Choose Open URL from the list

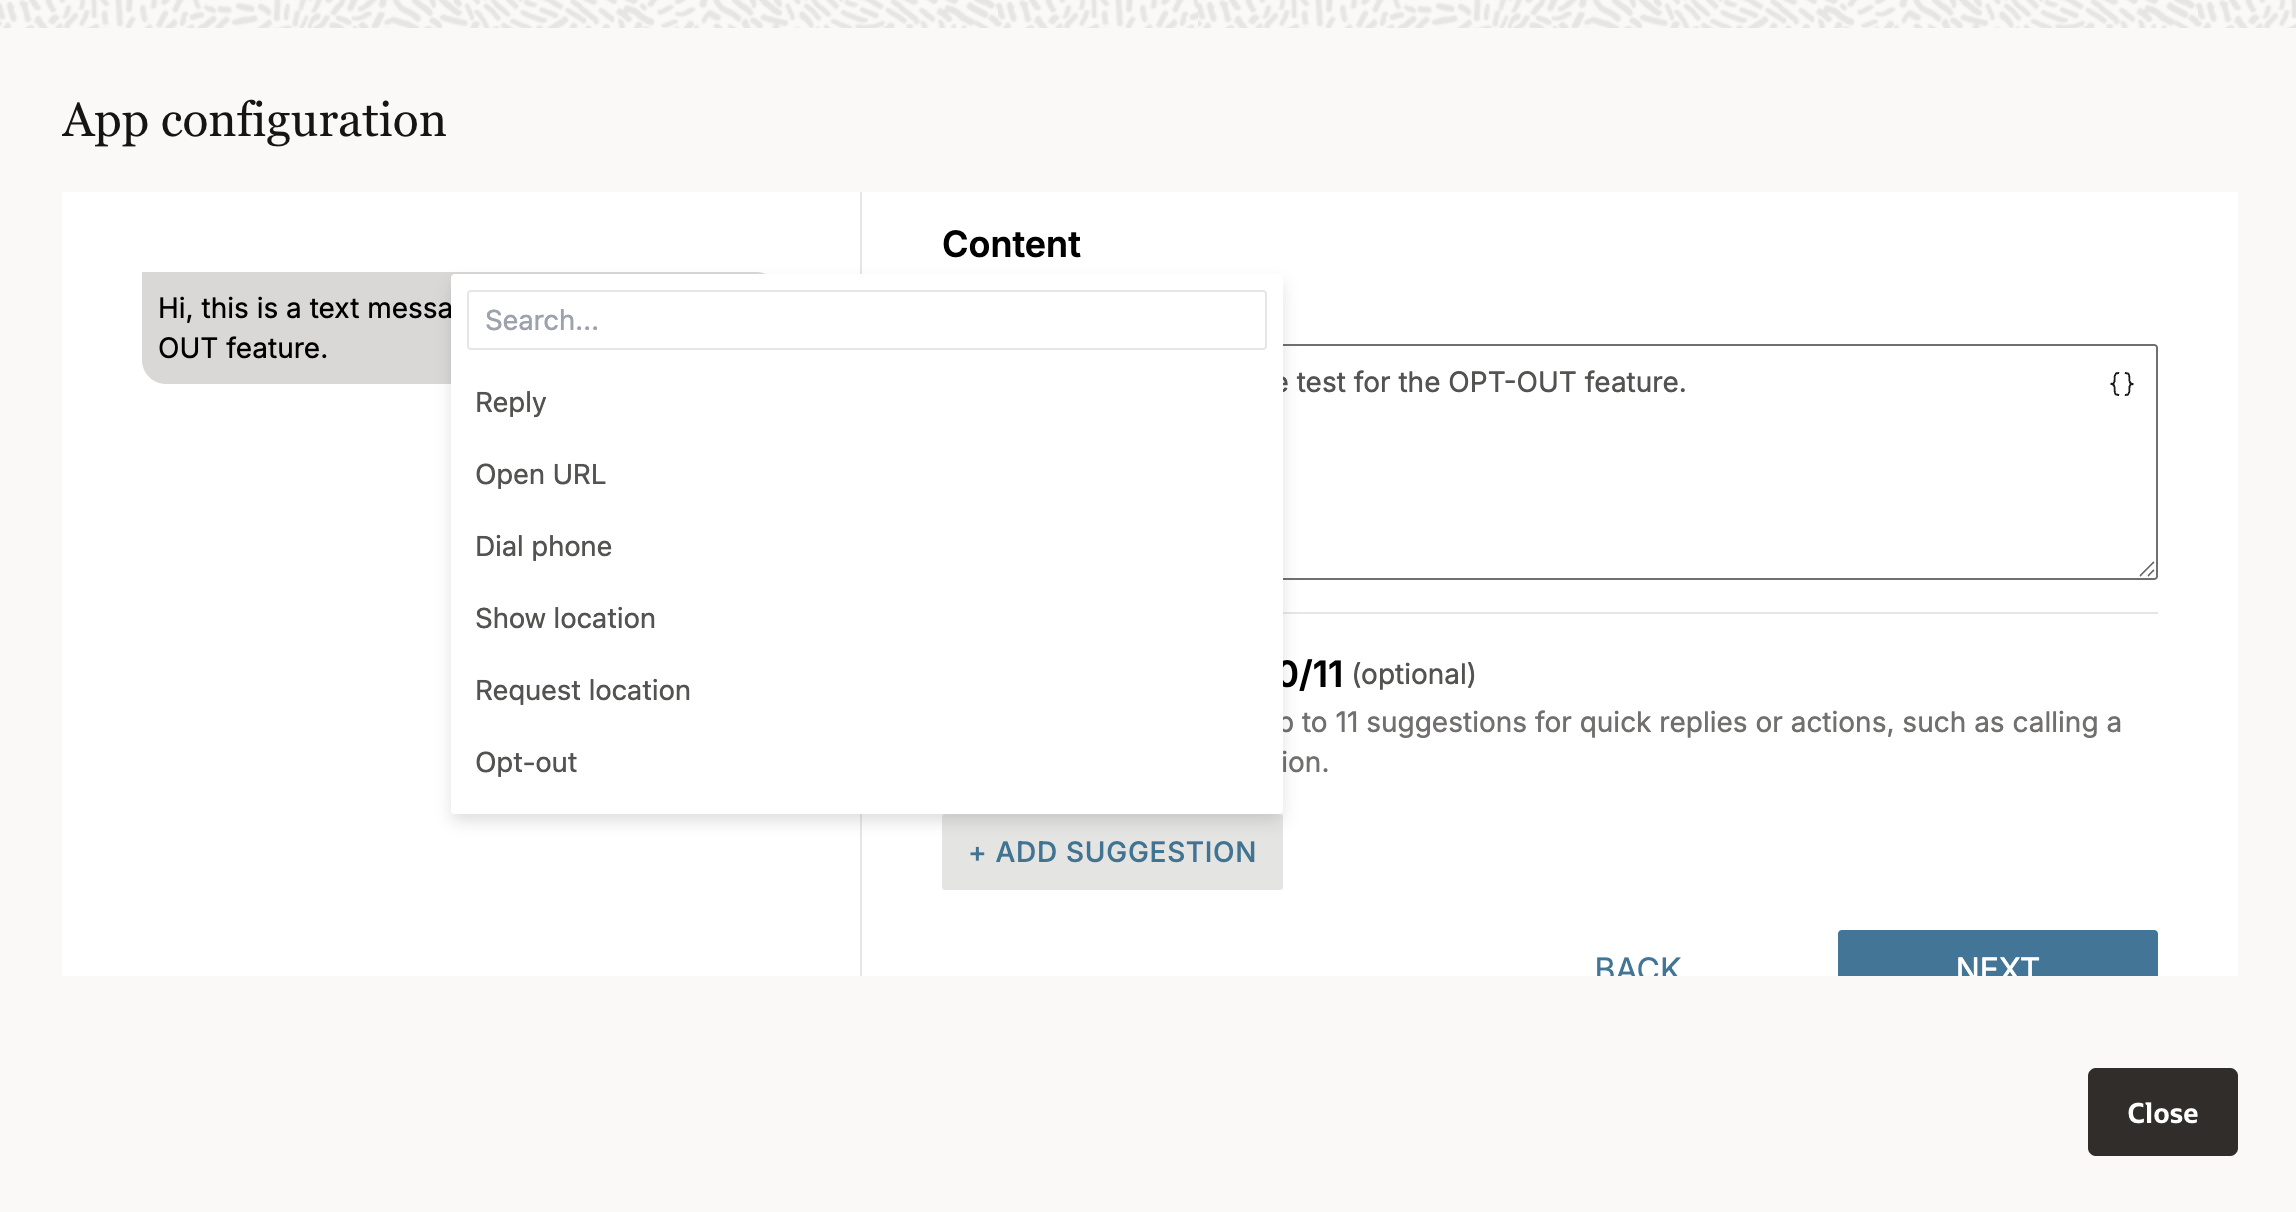point(540,474)
